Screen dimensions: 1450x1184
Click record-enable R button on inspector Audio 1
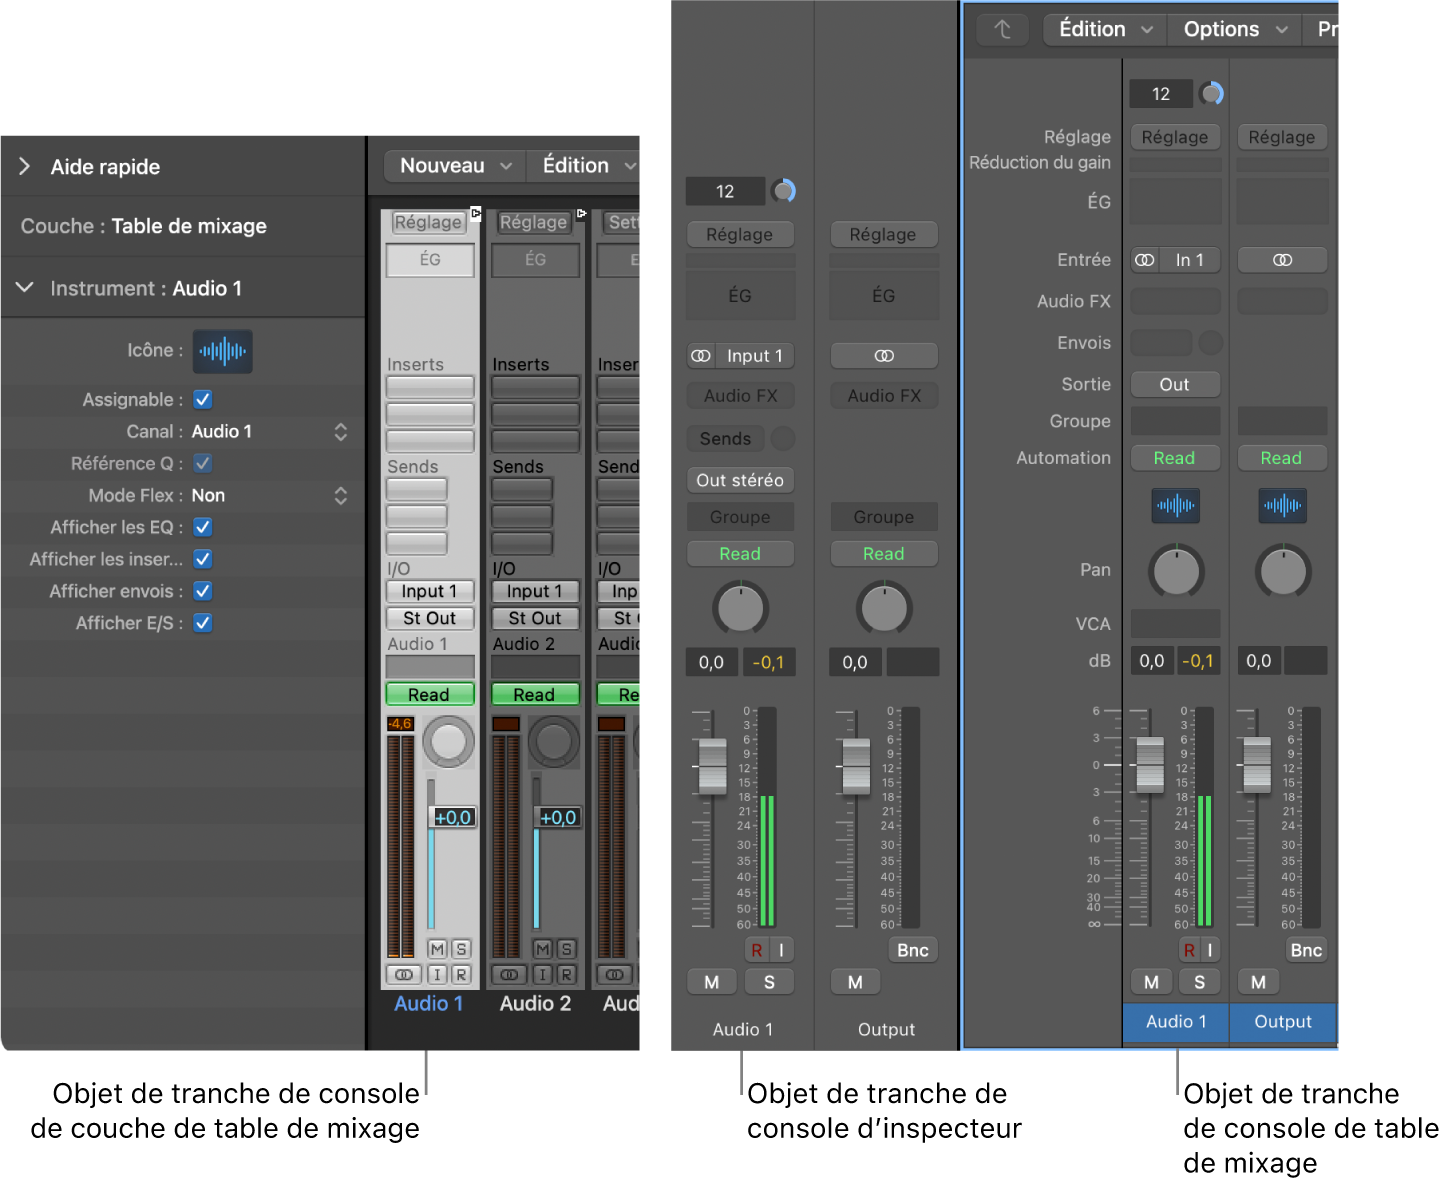point(756,950)
